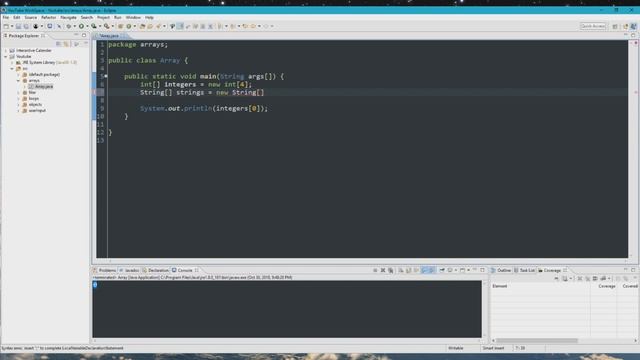640x360 pixels.
Task: Switch to the Declaration tab
Action: [156, 270]
